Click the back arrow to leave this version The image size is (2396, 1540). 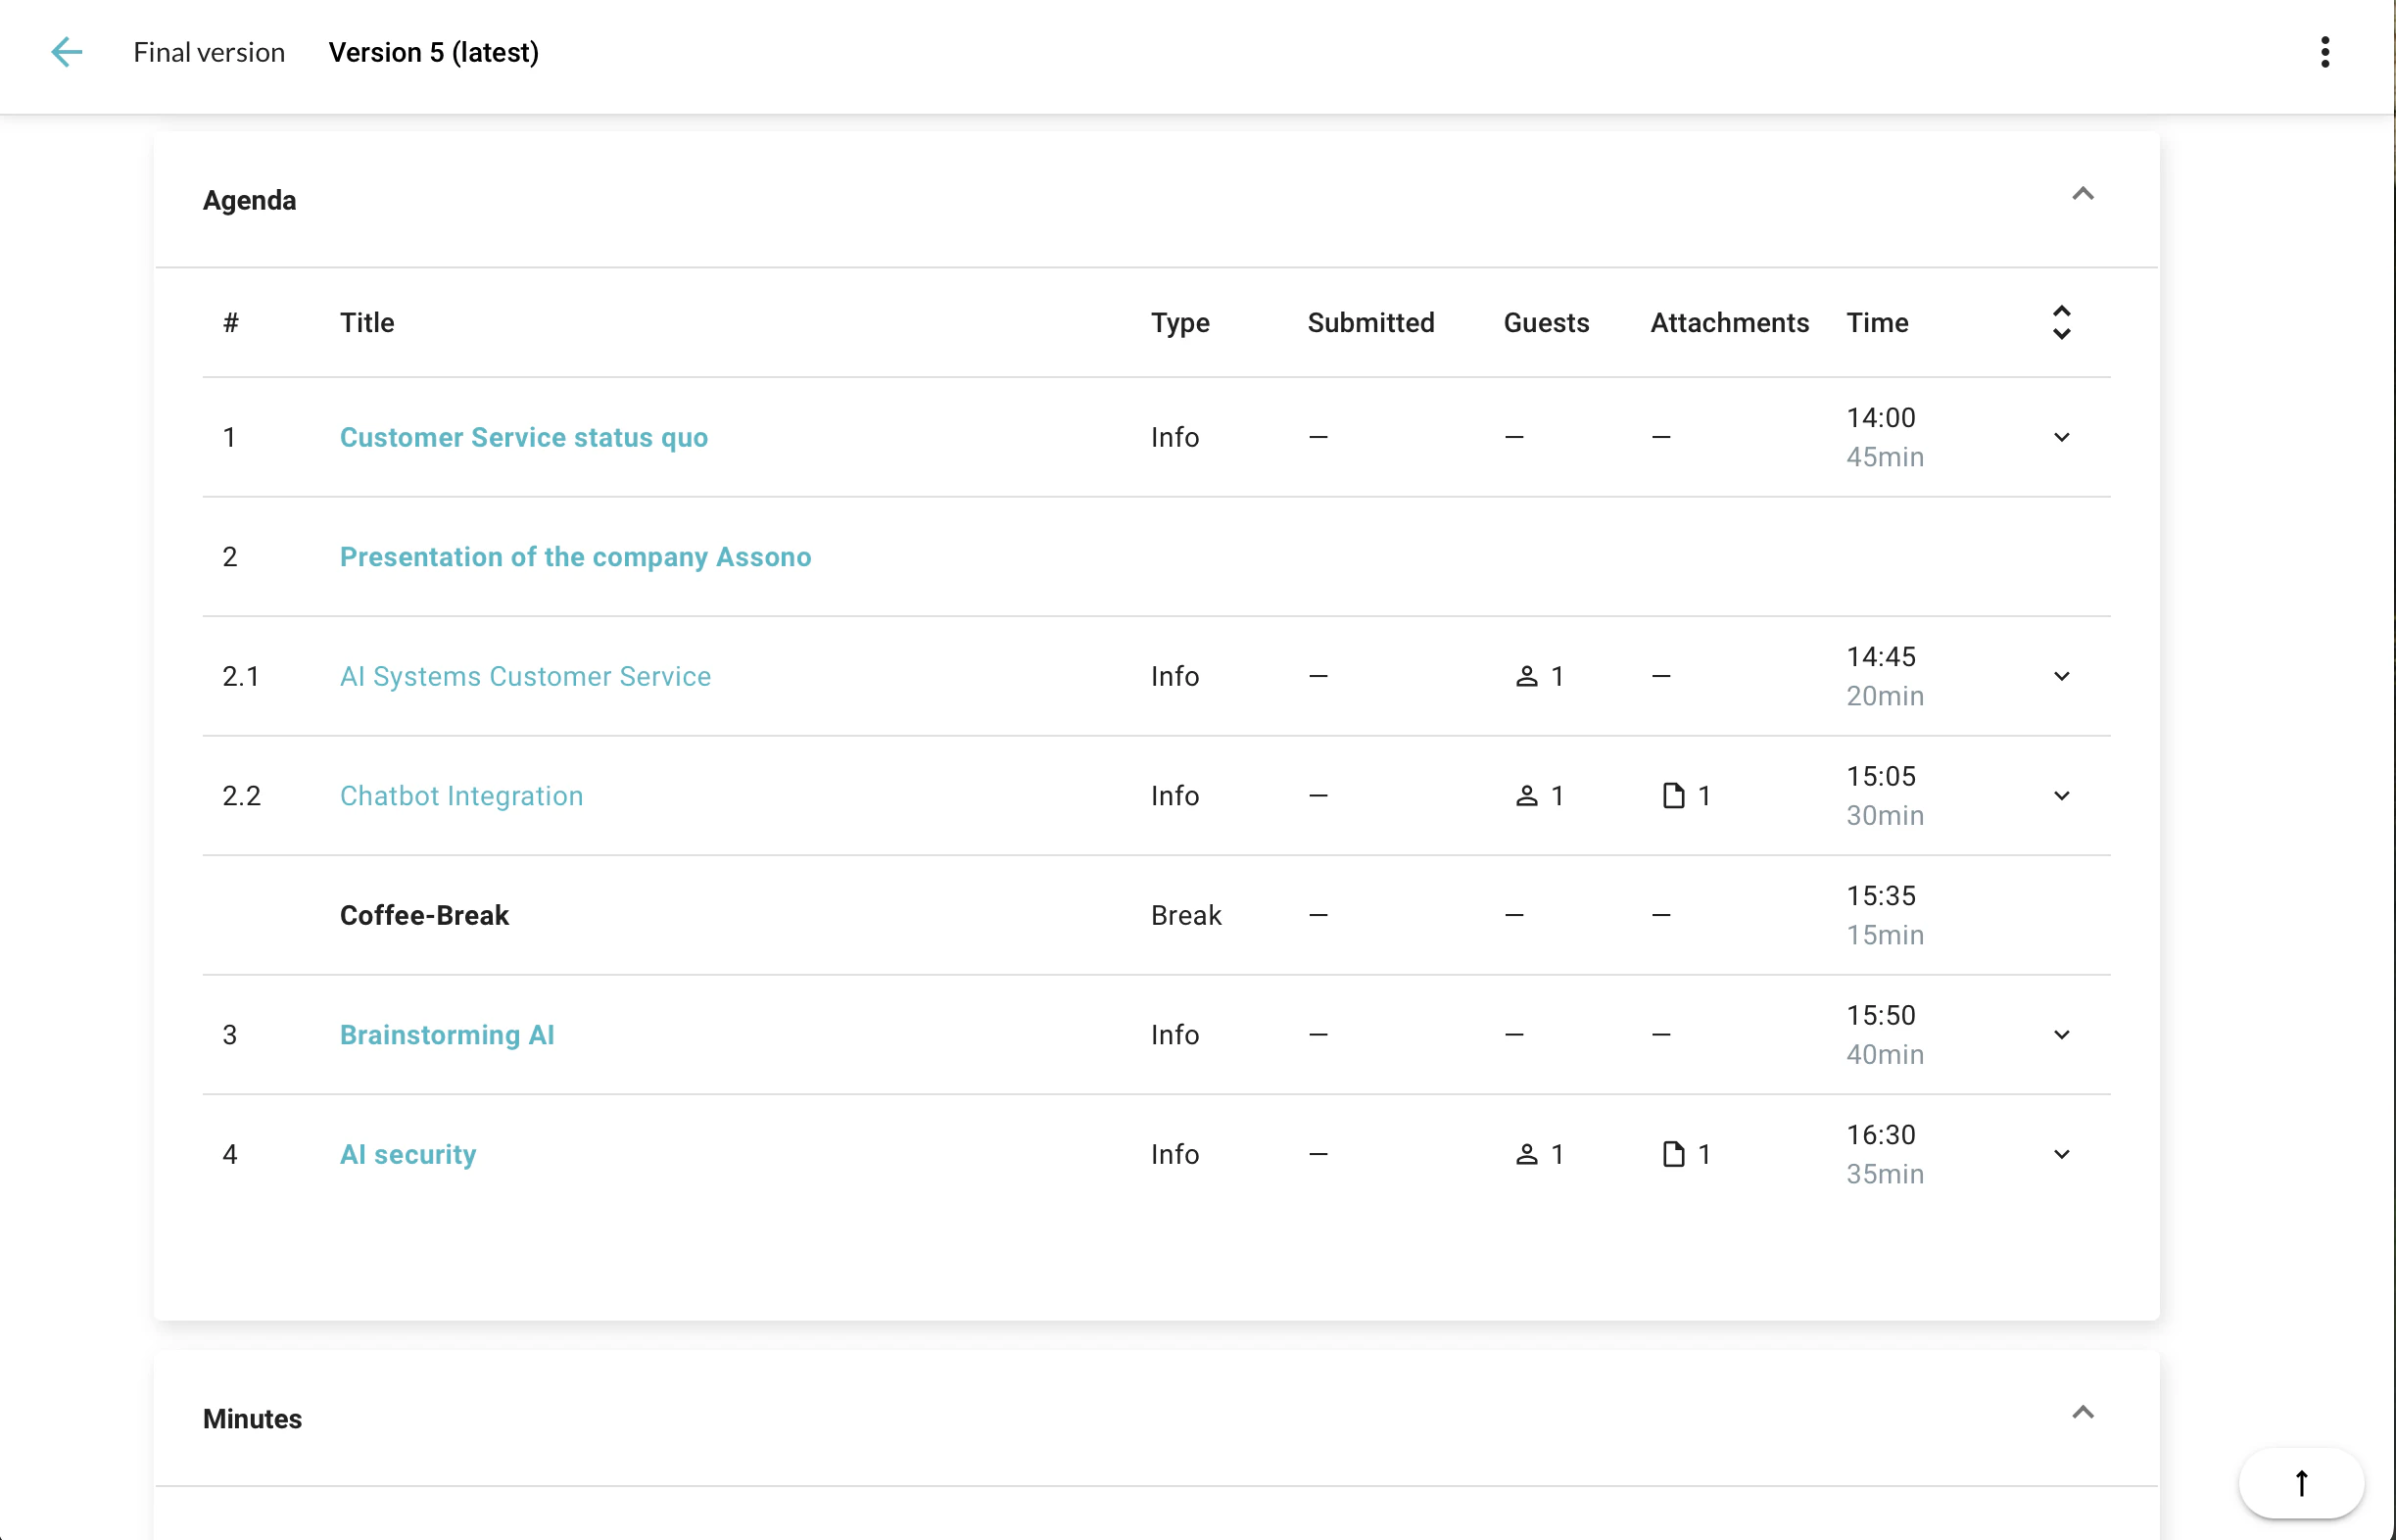coord(67,52)
